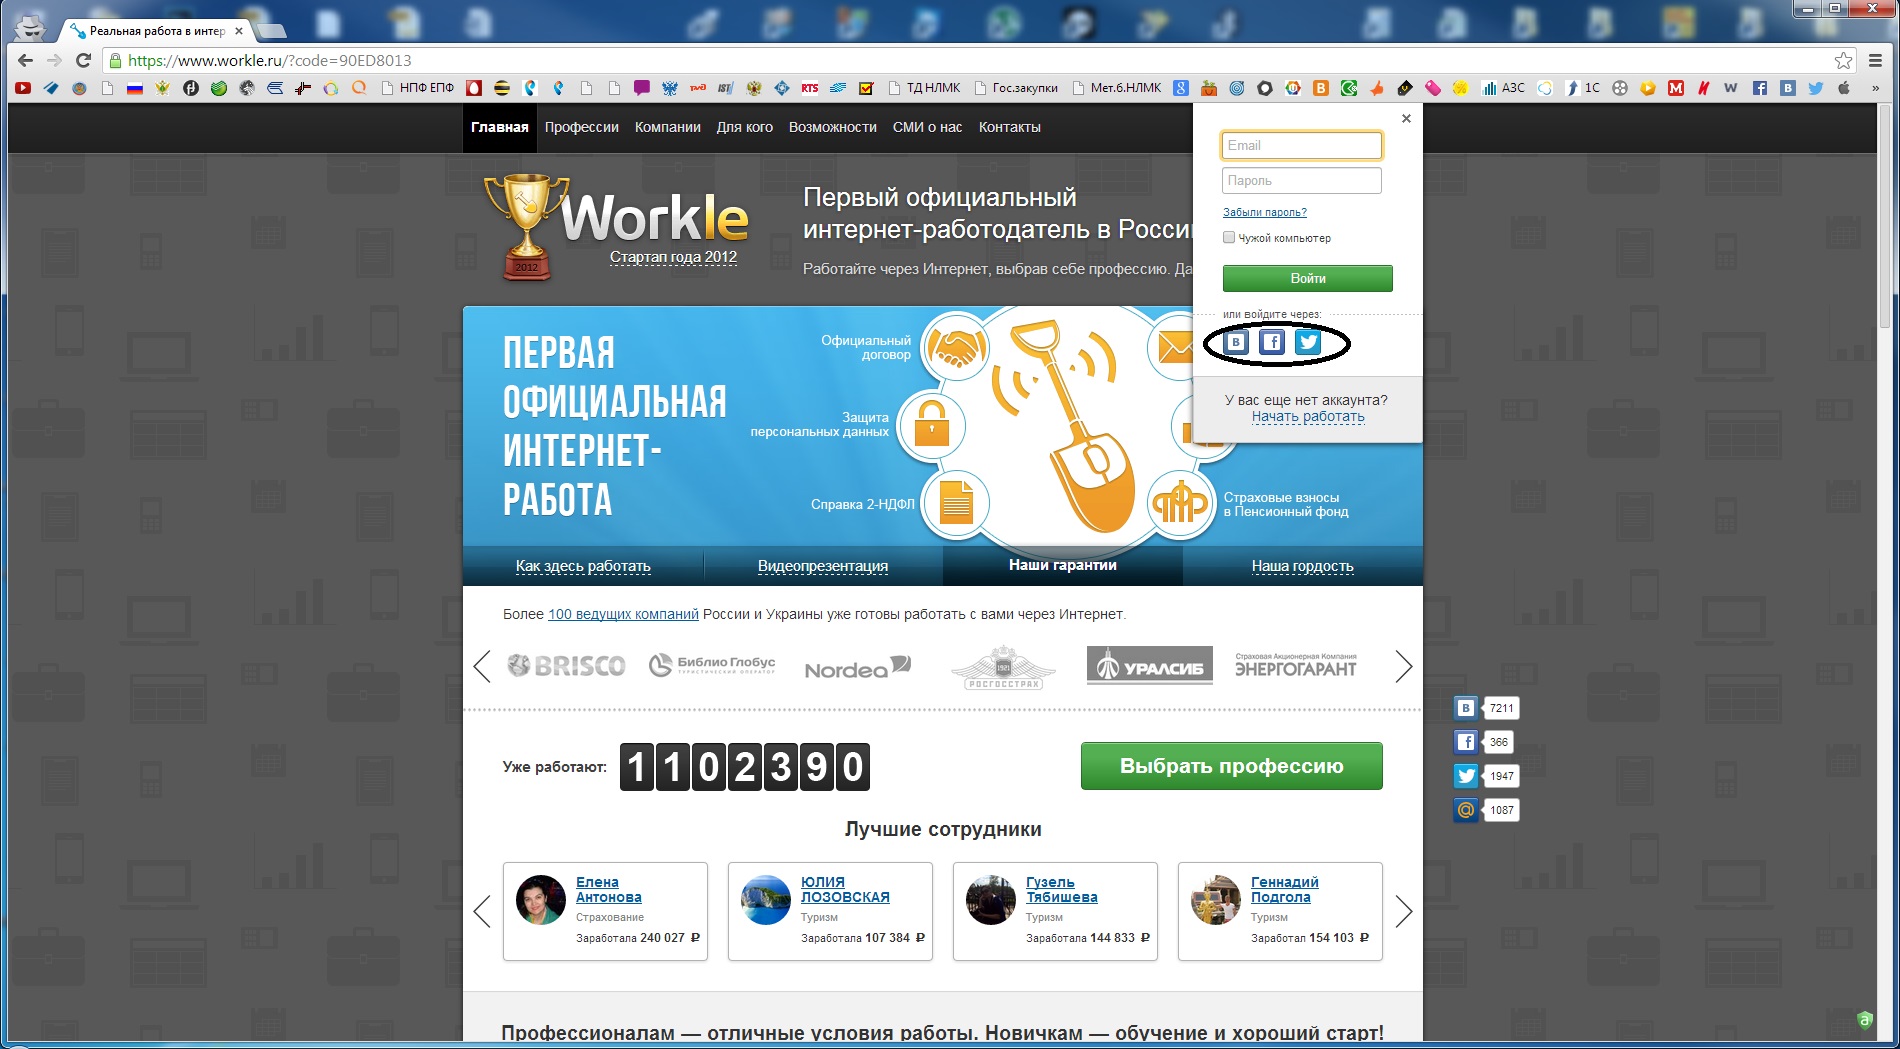Click the official contract handshake icon
1900x1049 pixels.
coord(957,347)
